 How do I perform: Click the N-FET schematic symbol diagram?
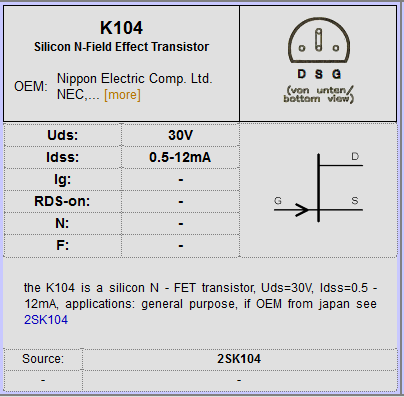pos(318,188)
